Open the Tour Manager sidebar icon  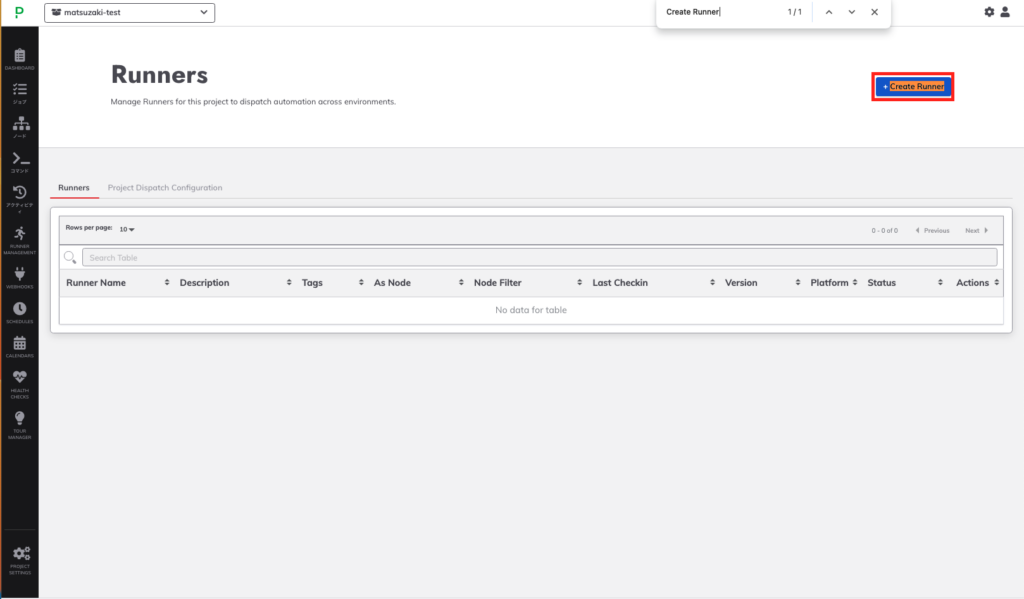tap(20, 421)
